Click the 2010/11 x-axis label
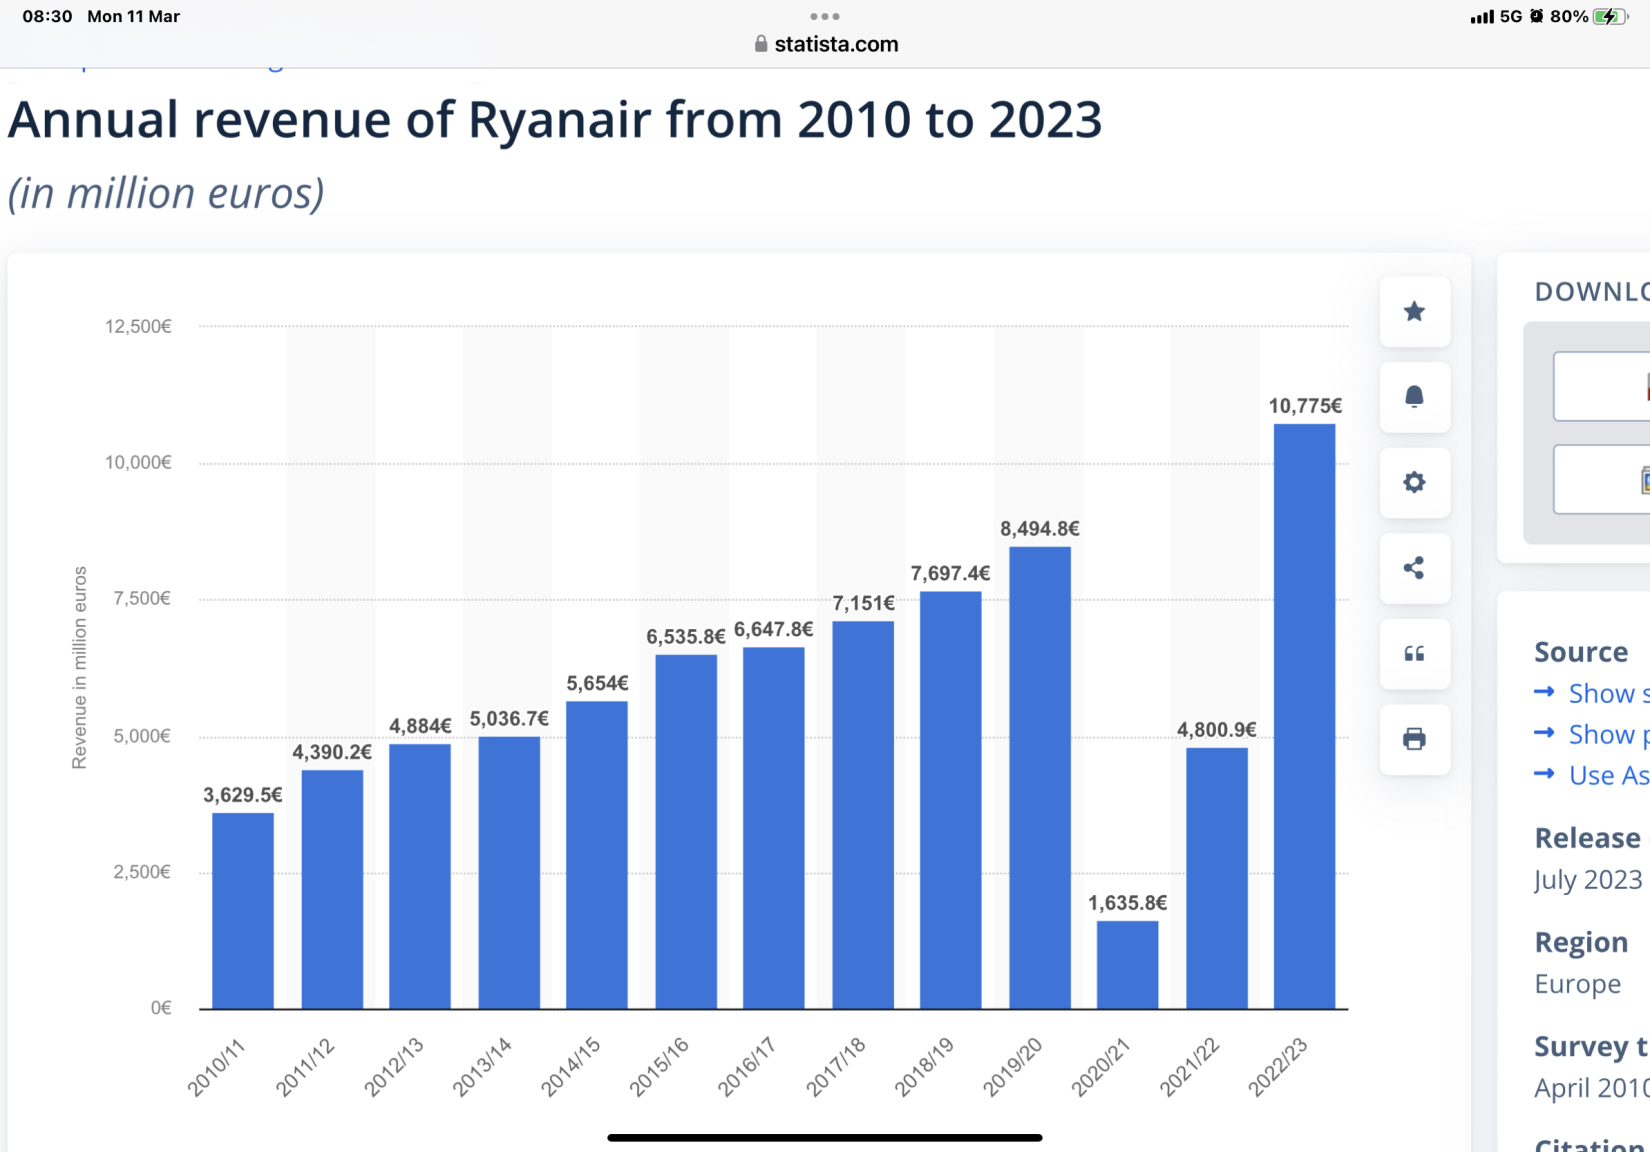Screen dimensions: 1650x1152 click(215, 1067)
